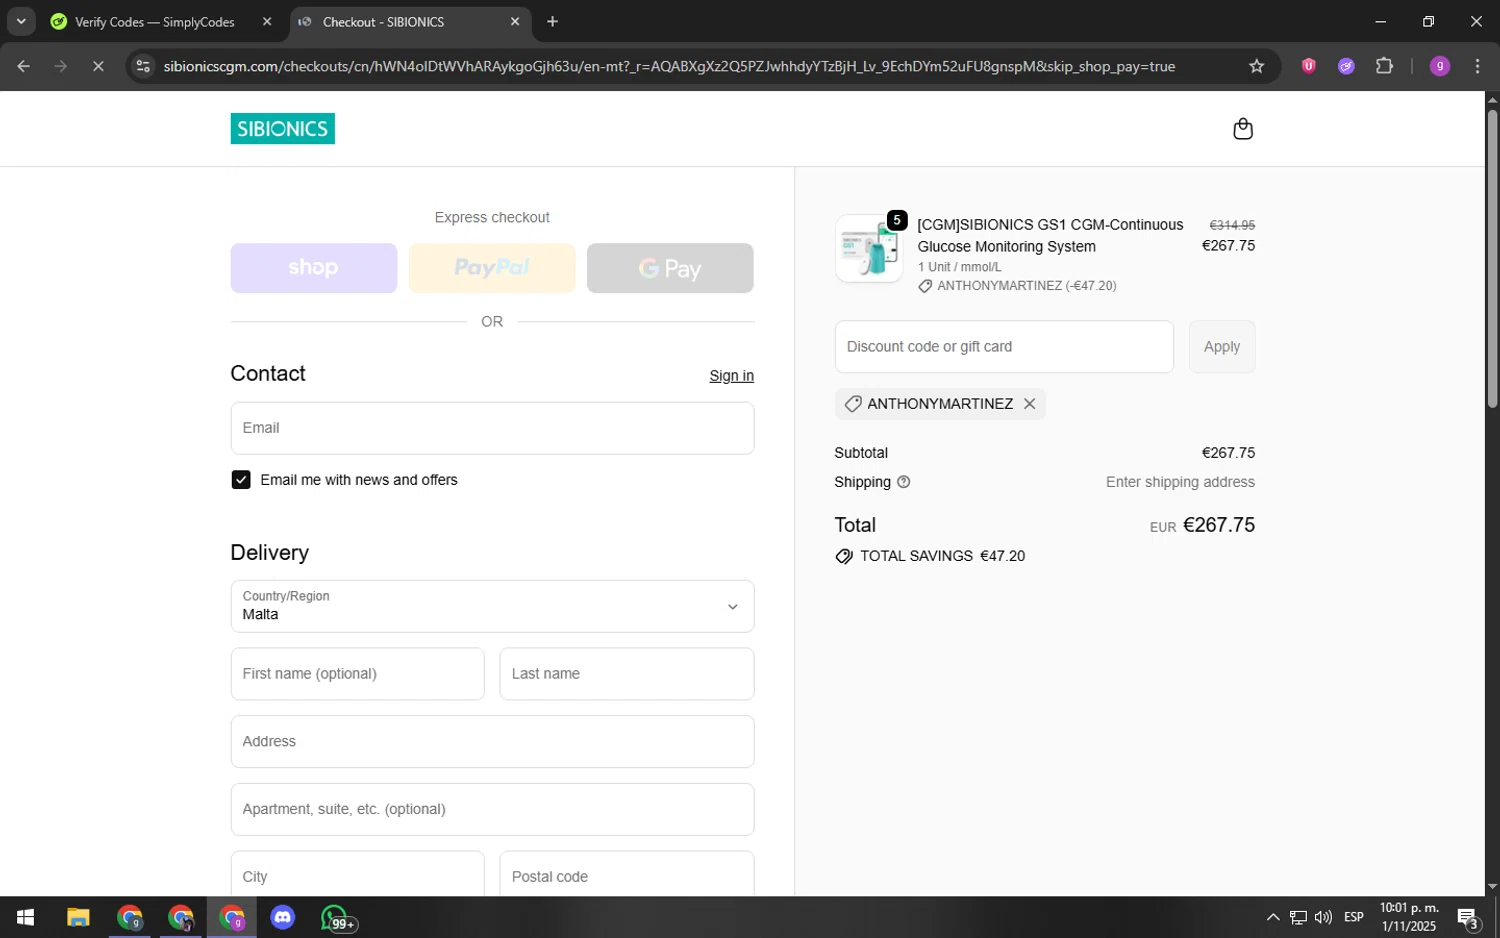The width and height of the screenshot is (1500, 938).
Task: Open the tab search dropdown arrow
Action: [21, 21]
